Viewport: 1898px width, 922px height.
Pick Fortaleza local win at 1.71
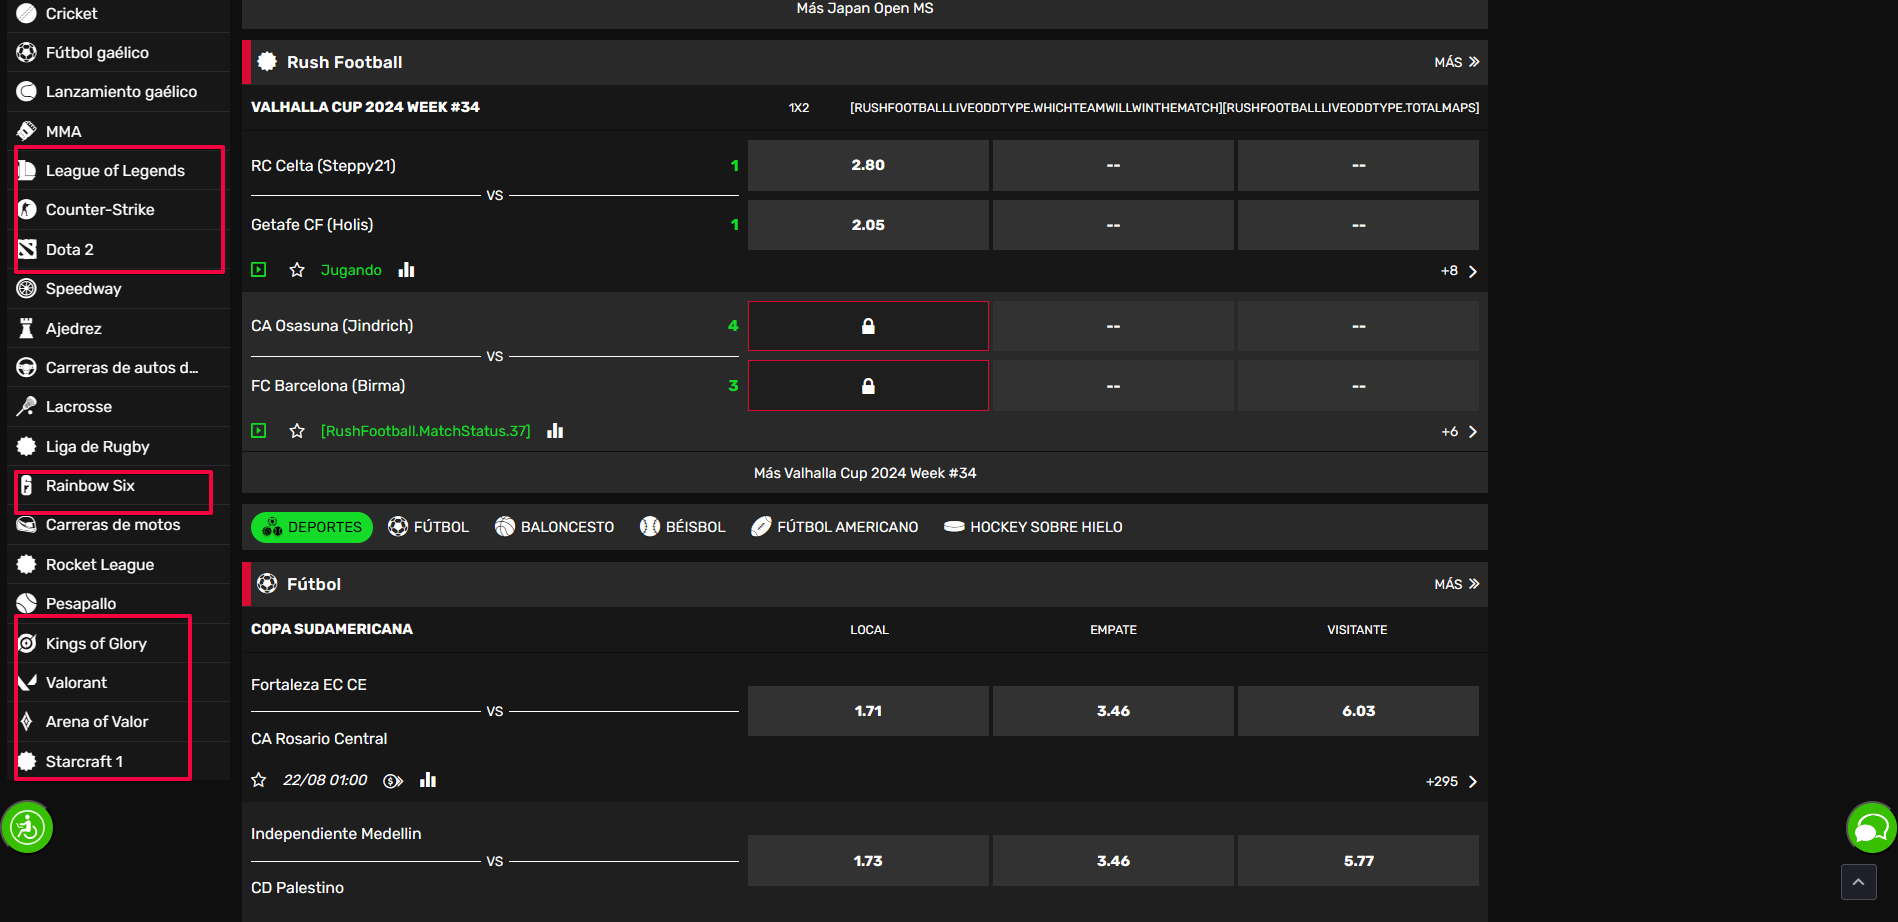[868, 711]
